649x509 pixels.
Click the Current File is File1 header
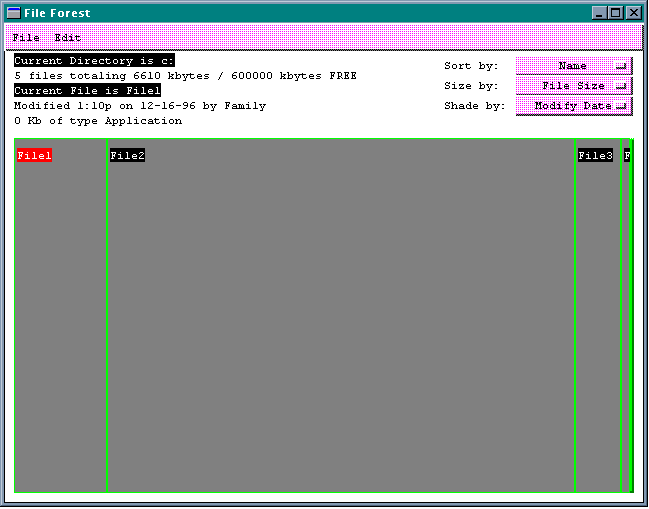pos(87,91)
